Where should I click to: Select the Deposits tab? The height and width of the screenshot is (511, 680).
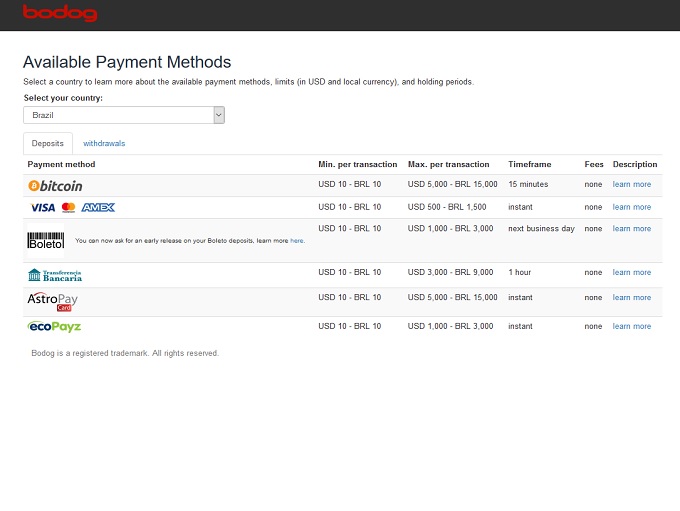(x=48, y=143)
